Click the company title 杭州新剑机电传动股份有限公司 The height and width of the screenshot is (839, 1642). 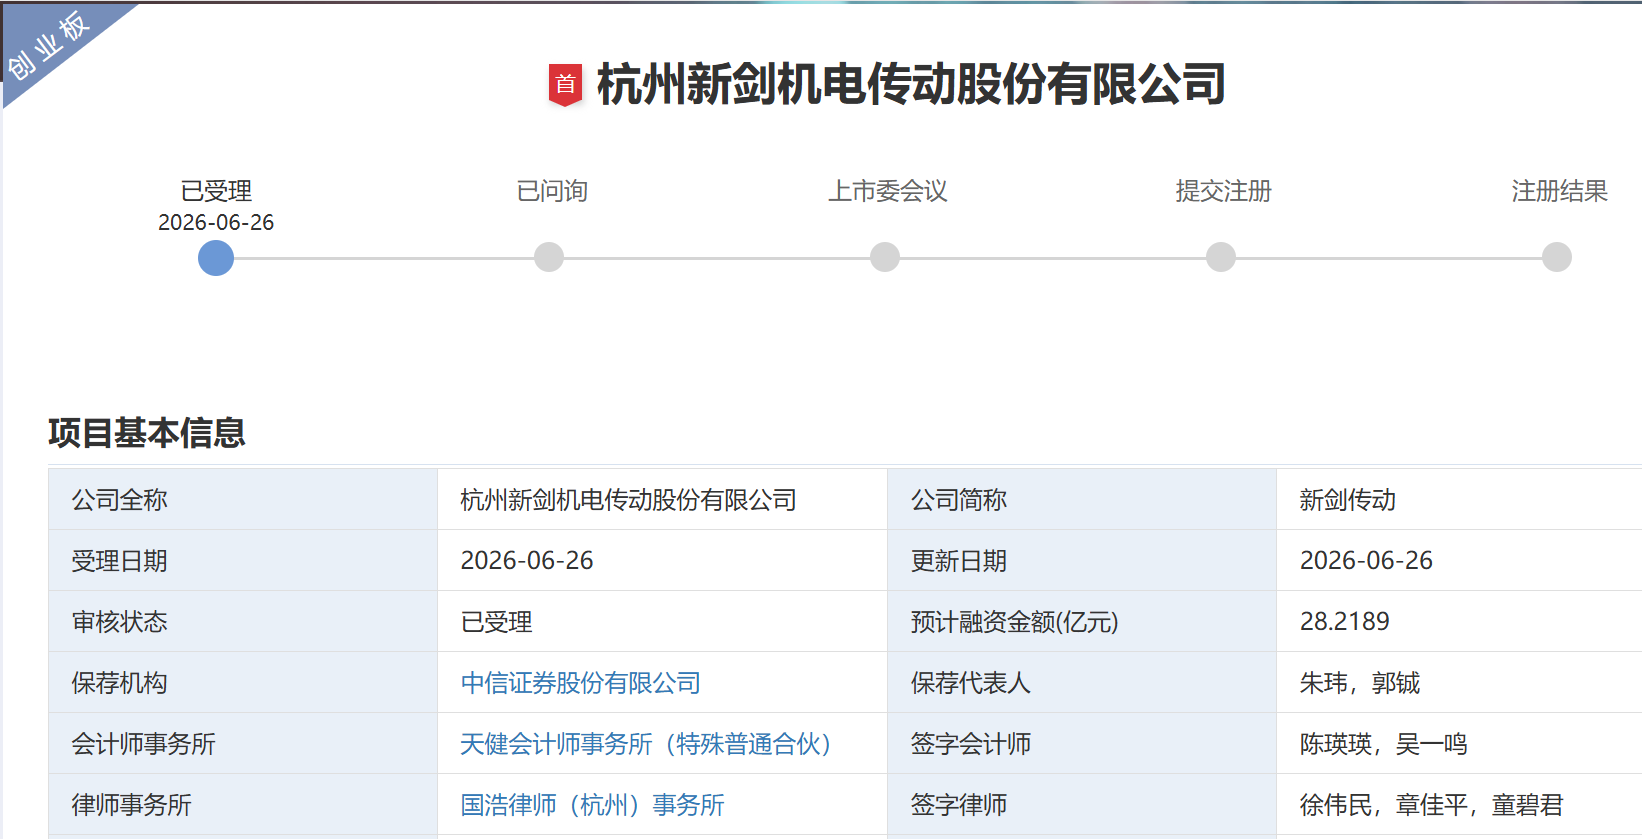click(x=911, y=85)
